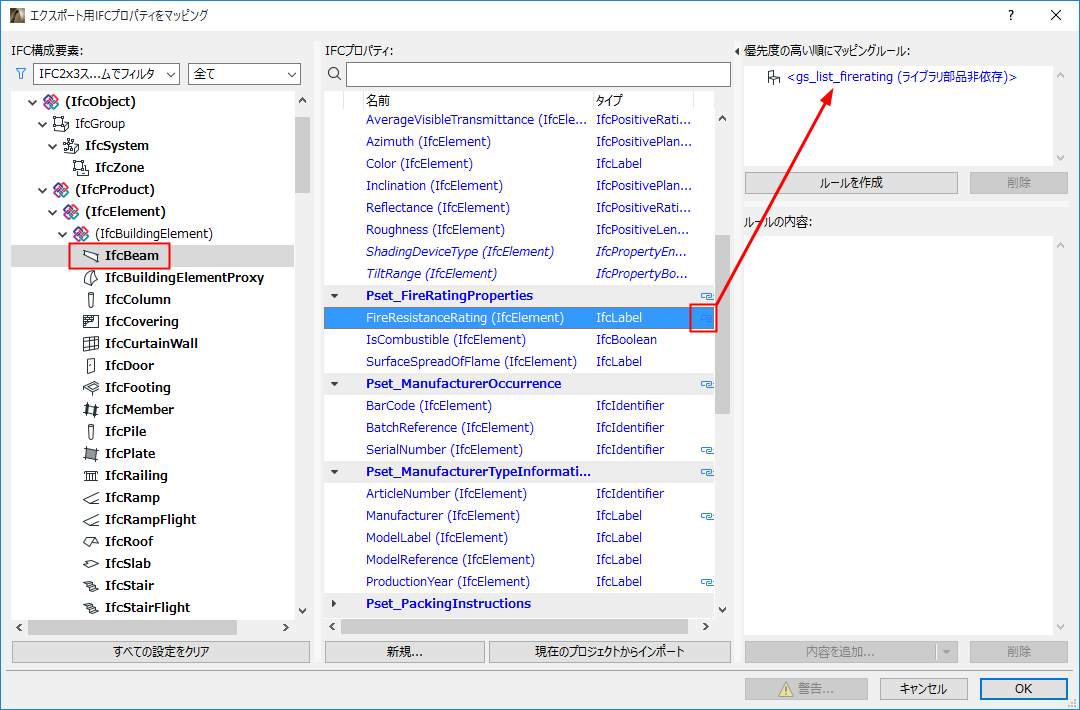Click the IfcSlab icon

pos(90,564)
